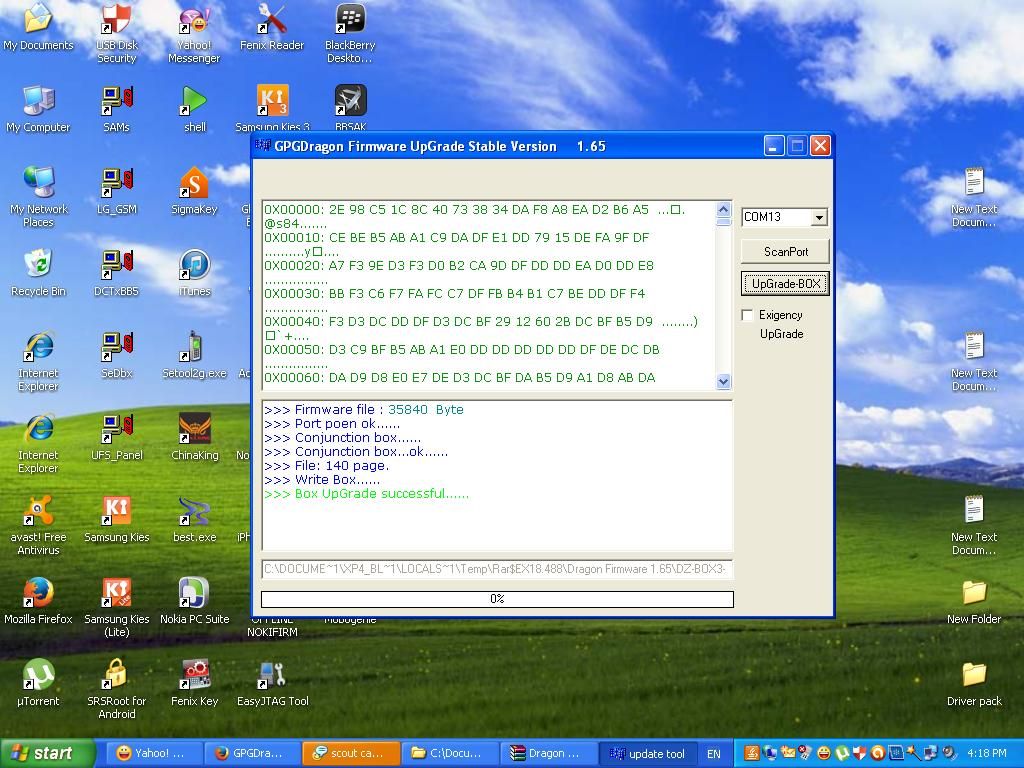Image resolution: width=1024 pixels, height=768 pixels.
Task: Select the USB Disk Security desktop icon
Action: 116,33
